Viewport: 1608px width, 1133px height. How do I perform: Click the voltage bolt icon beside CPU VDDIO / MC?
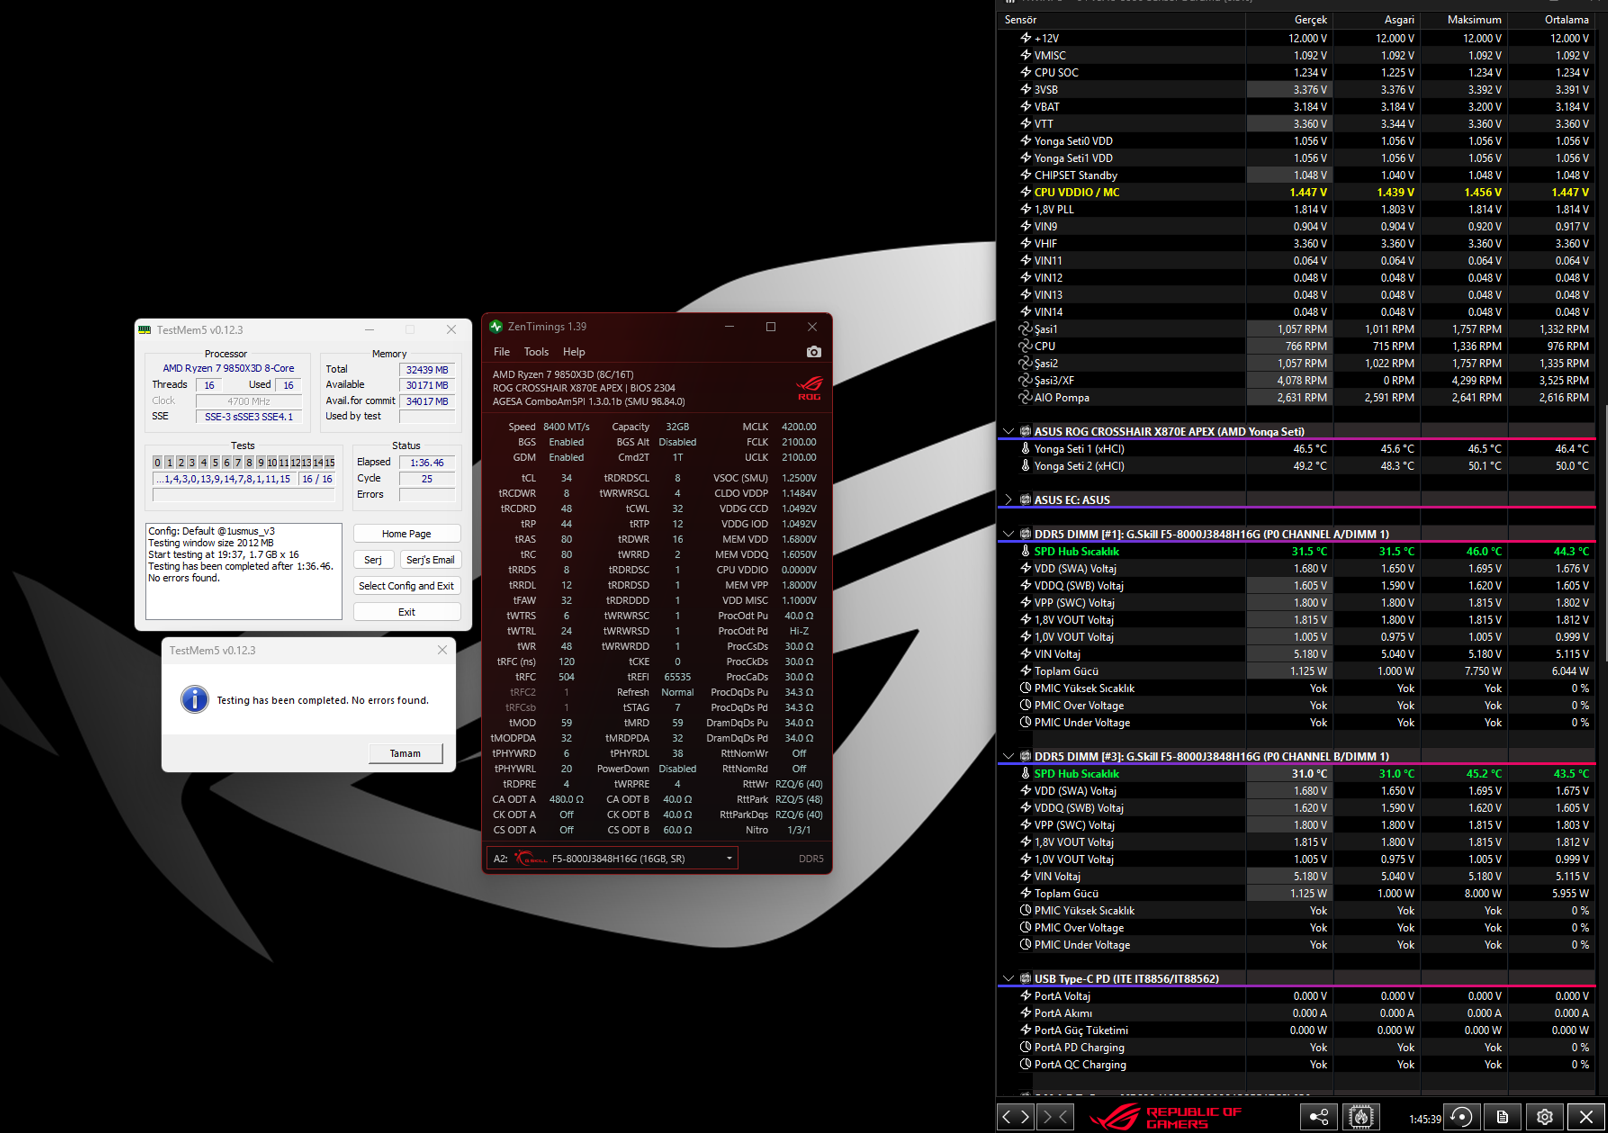1025,192
